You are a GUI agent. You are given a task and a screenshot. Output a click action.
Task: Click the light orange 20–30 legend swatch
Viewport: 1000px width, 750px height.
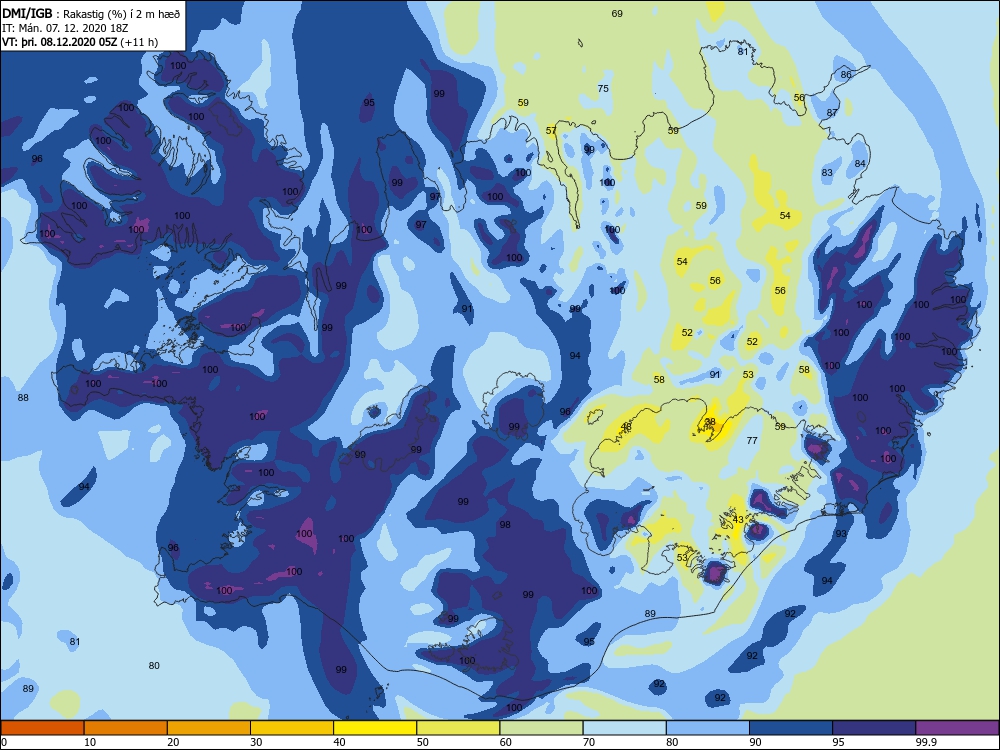click(209, 728)
